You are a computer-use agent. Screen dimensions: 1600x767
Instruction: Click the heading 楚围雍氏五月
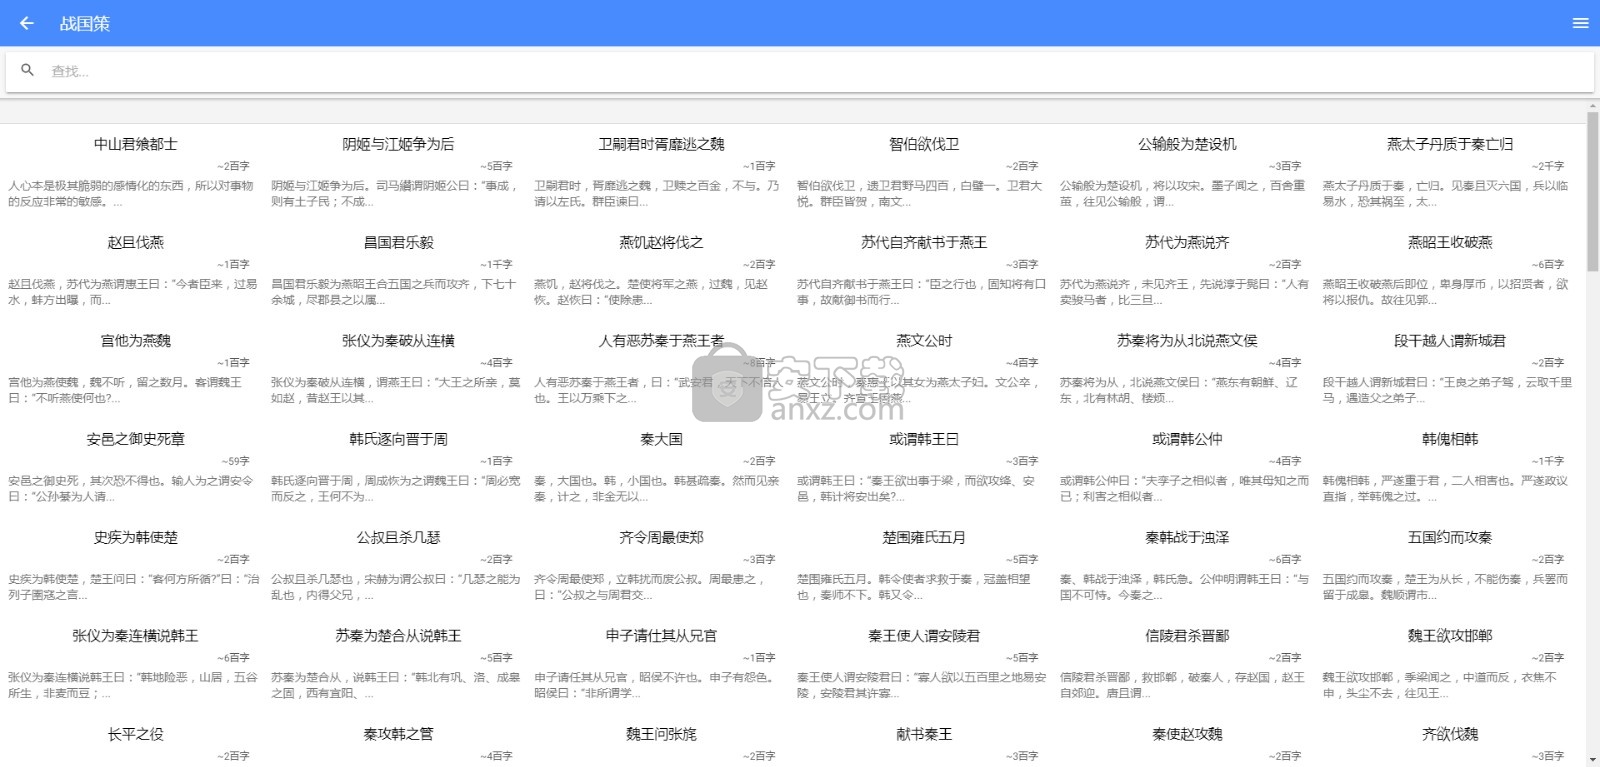coord(924,537)
